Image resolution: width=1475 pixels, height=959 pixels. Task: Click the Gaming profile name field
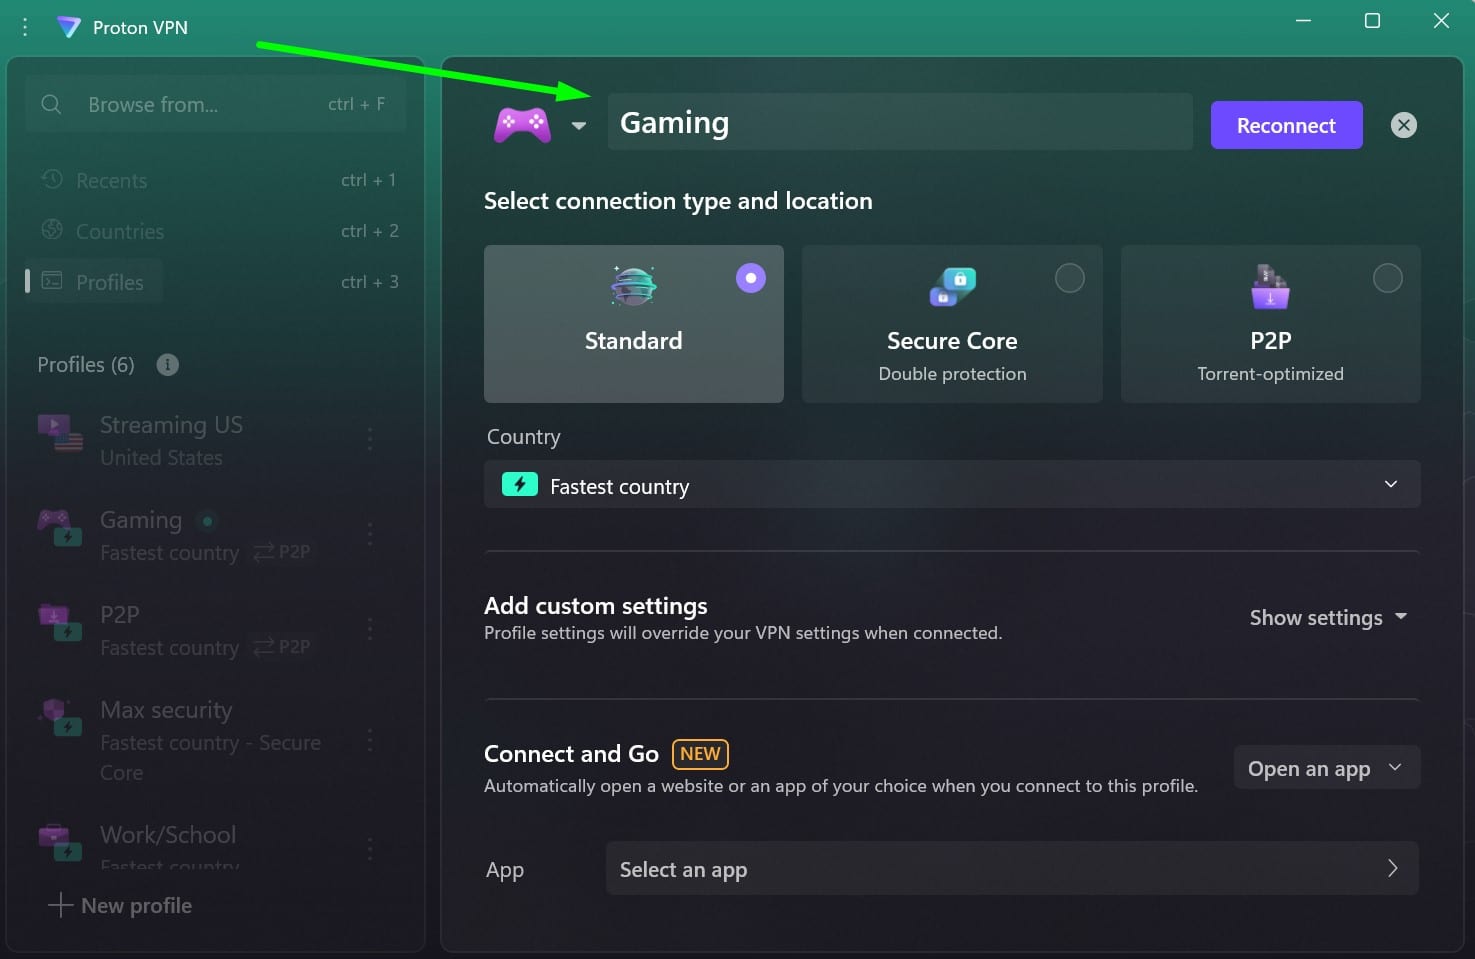(x=900, y=122)
